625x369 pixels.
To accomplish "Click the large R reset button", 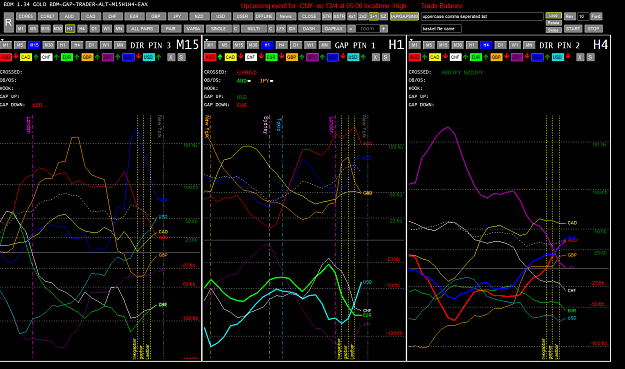I will [x=8, y=22].
